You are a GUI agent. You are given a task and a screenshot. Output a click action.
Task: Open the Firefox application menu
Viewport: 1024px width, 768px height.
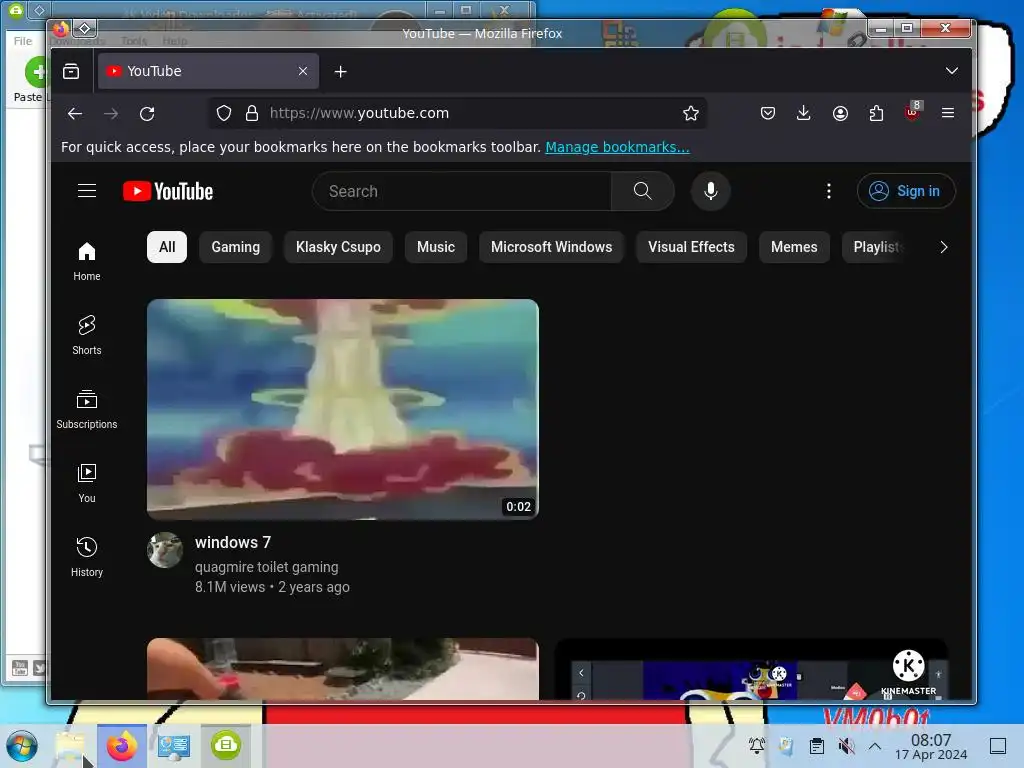pyautogui.click(x=948, y=114)
